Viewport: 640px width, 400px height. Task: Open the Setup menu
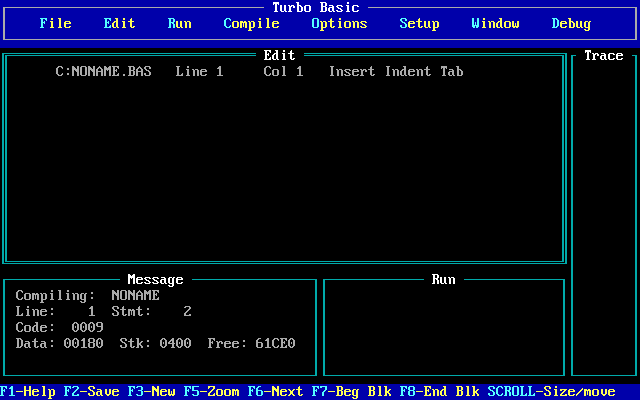click(419, 24)
